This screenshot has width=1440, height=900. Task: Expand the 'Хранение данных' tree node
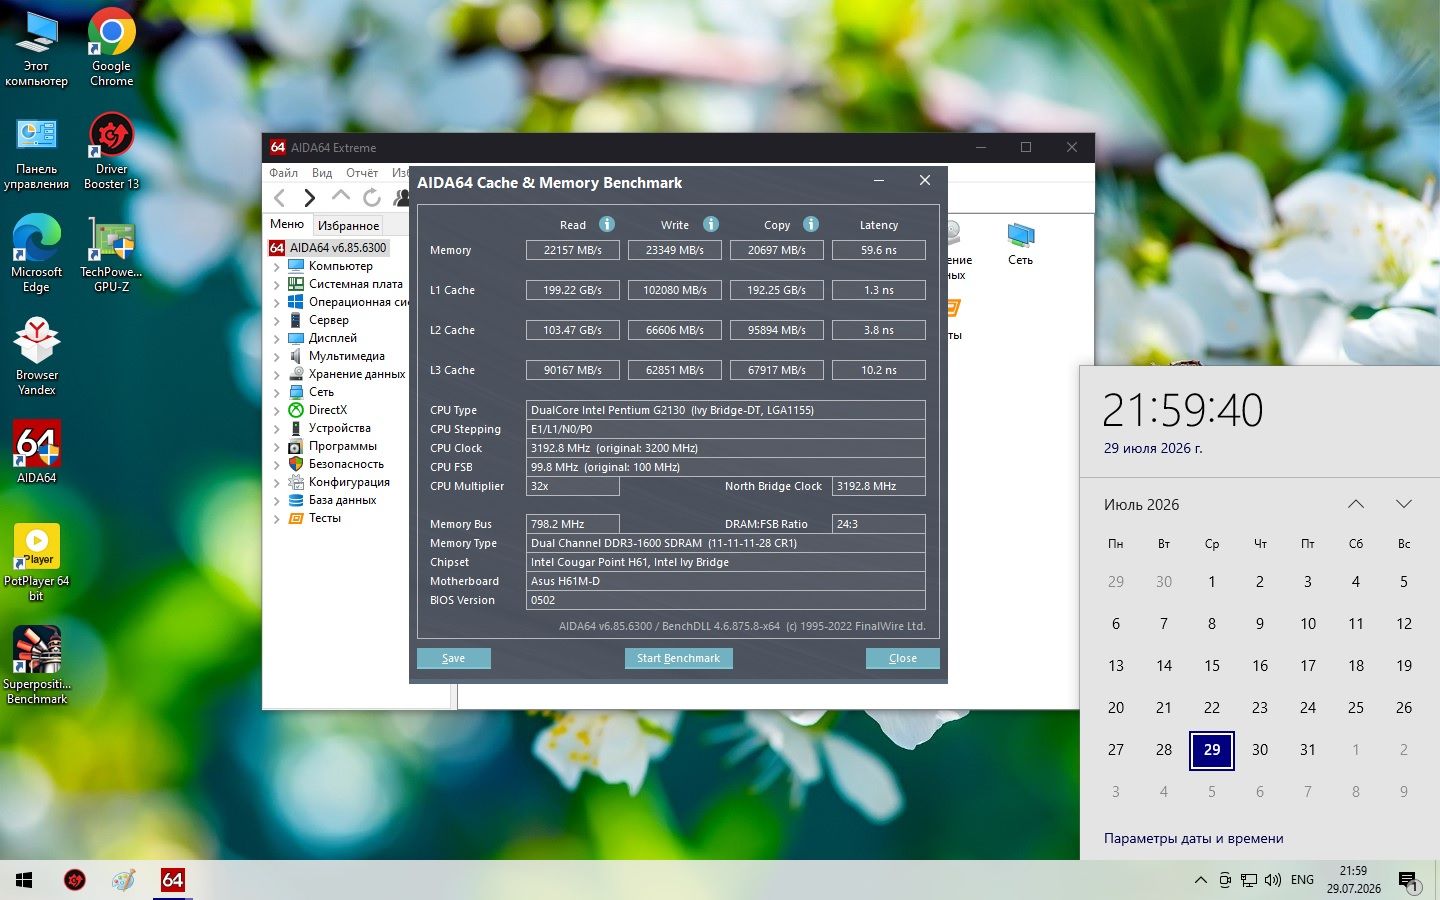tap(277, 374)
